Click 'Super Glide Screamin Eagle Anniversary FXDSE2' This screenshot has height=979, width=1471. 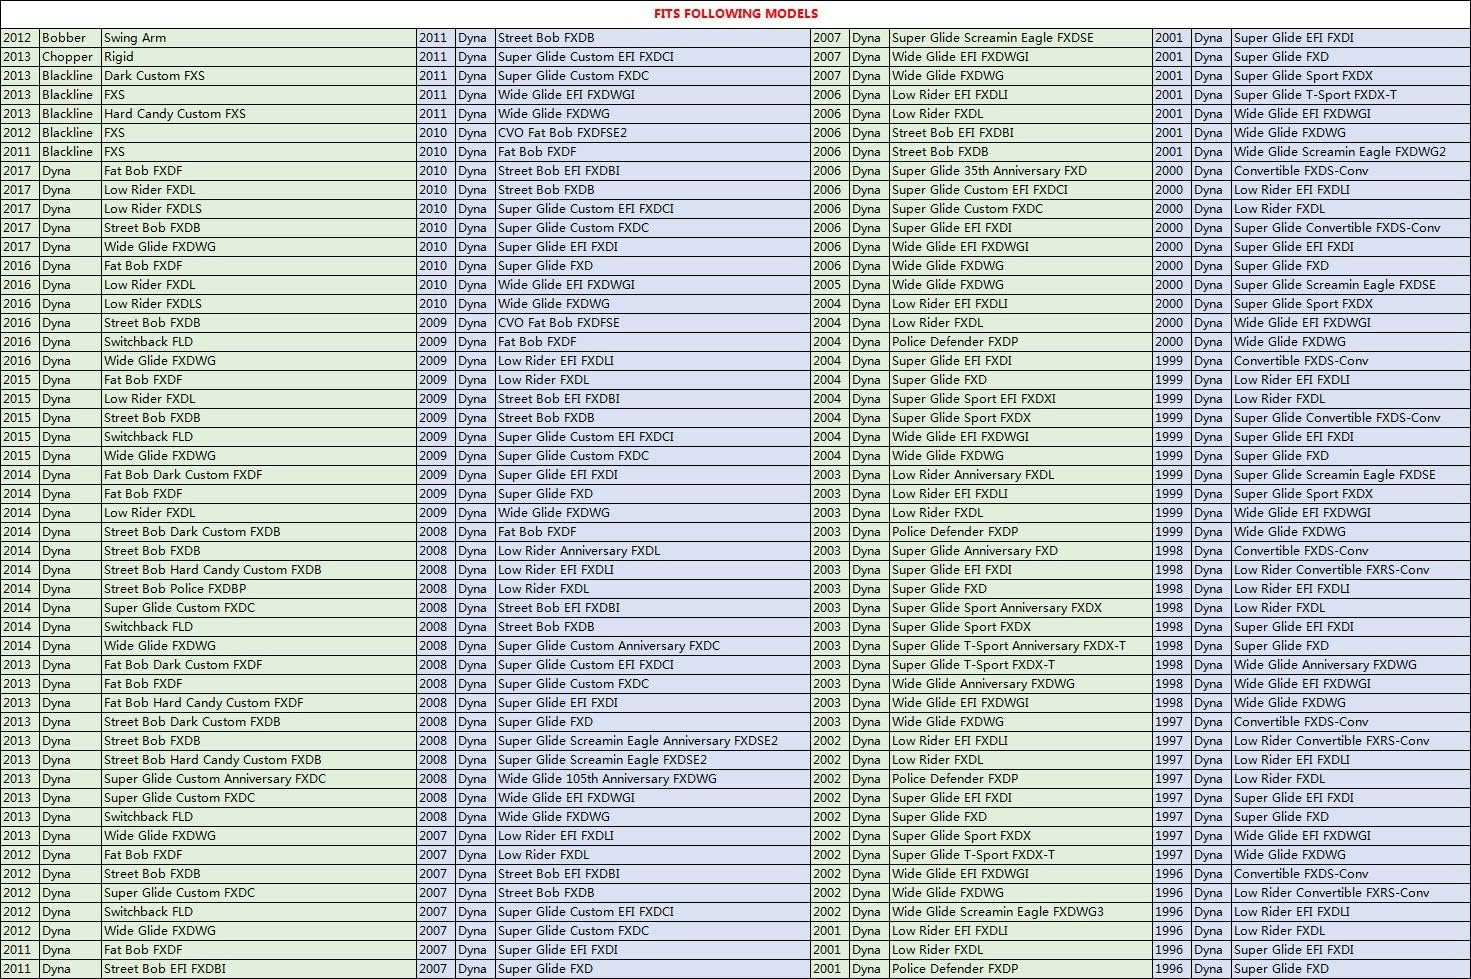pos(637,741)
